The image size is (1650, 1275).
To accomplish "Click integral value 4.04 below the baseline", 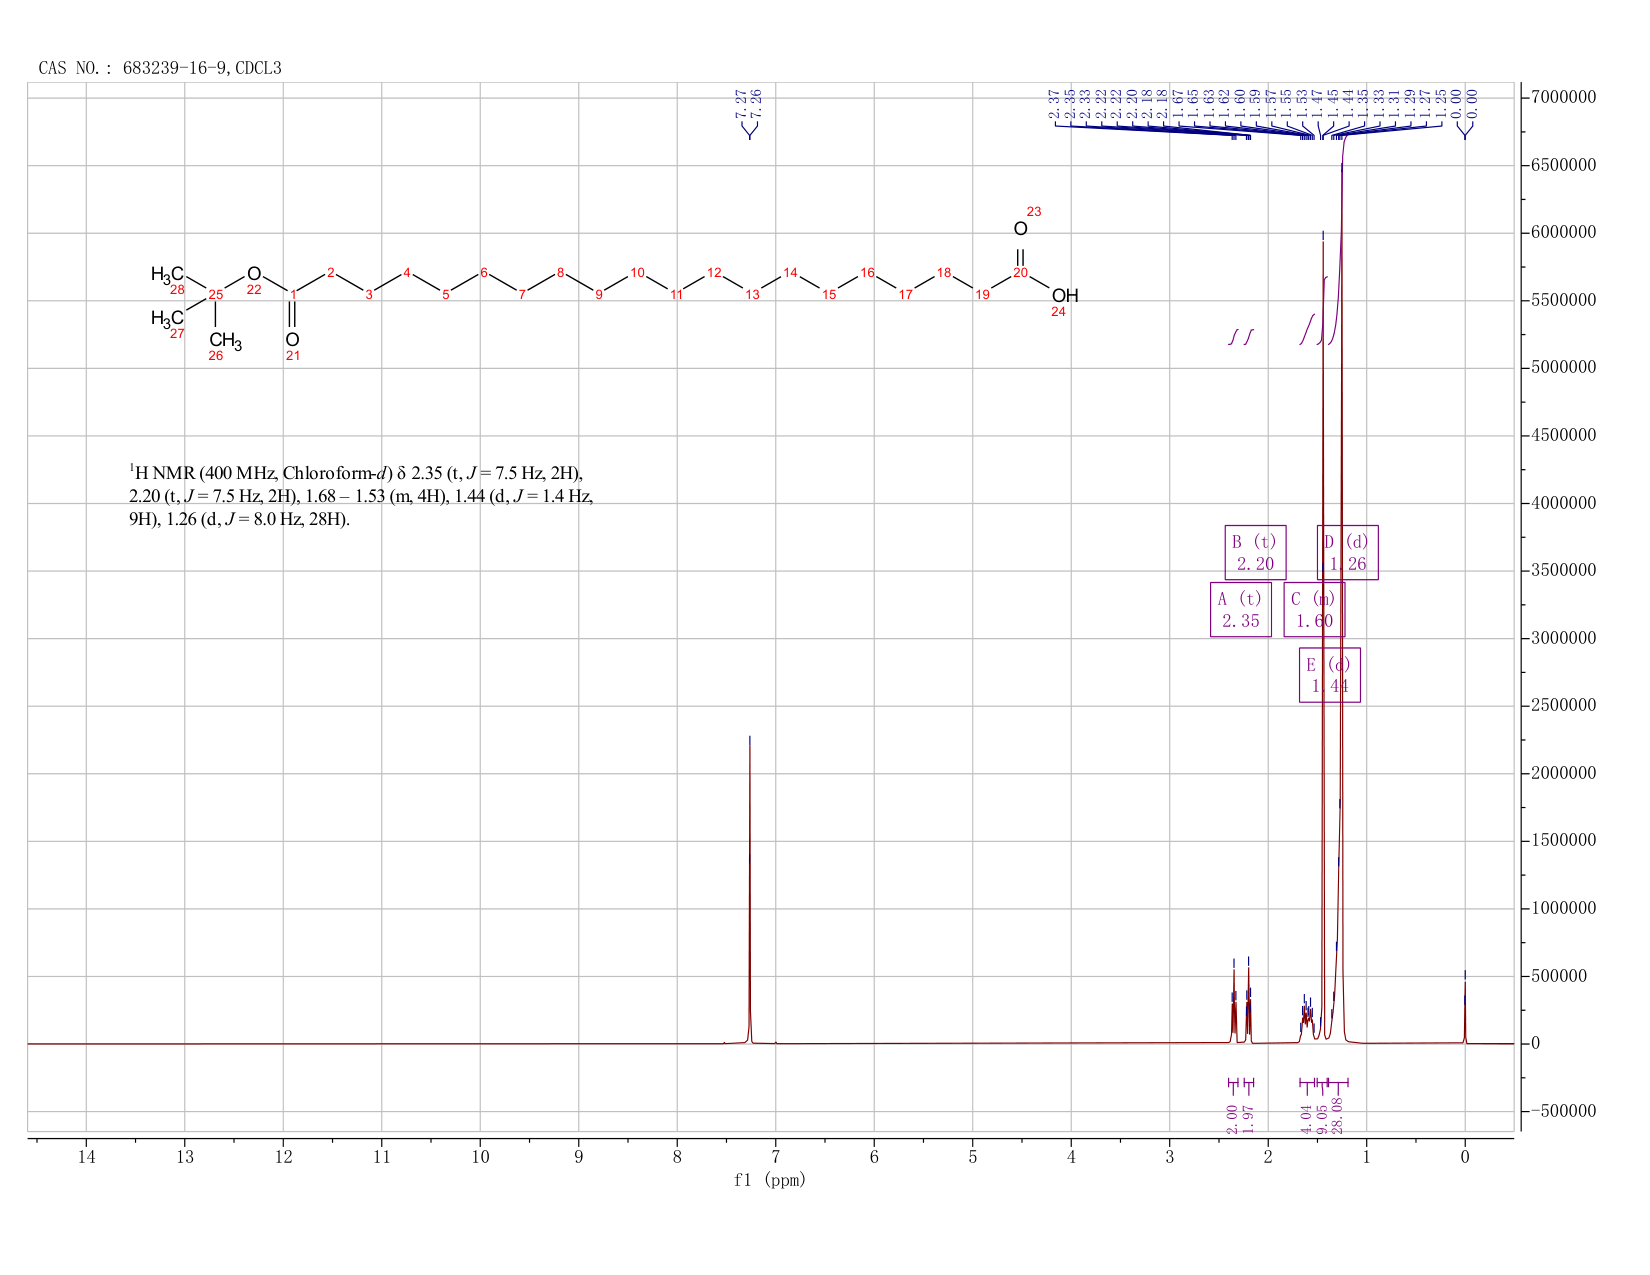I will [1306, 1119].
